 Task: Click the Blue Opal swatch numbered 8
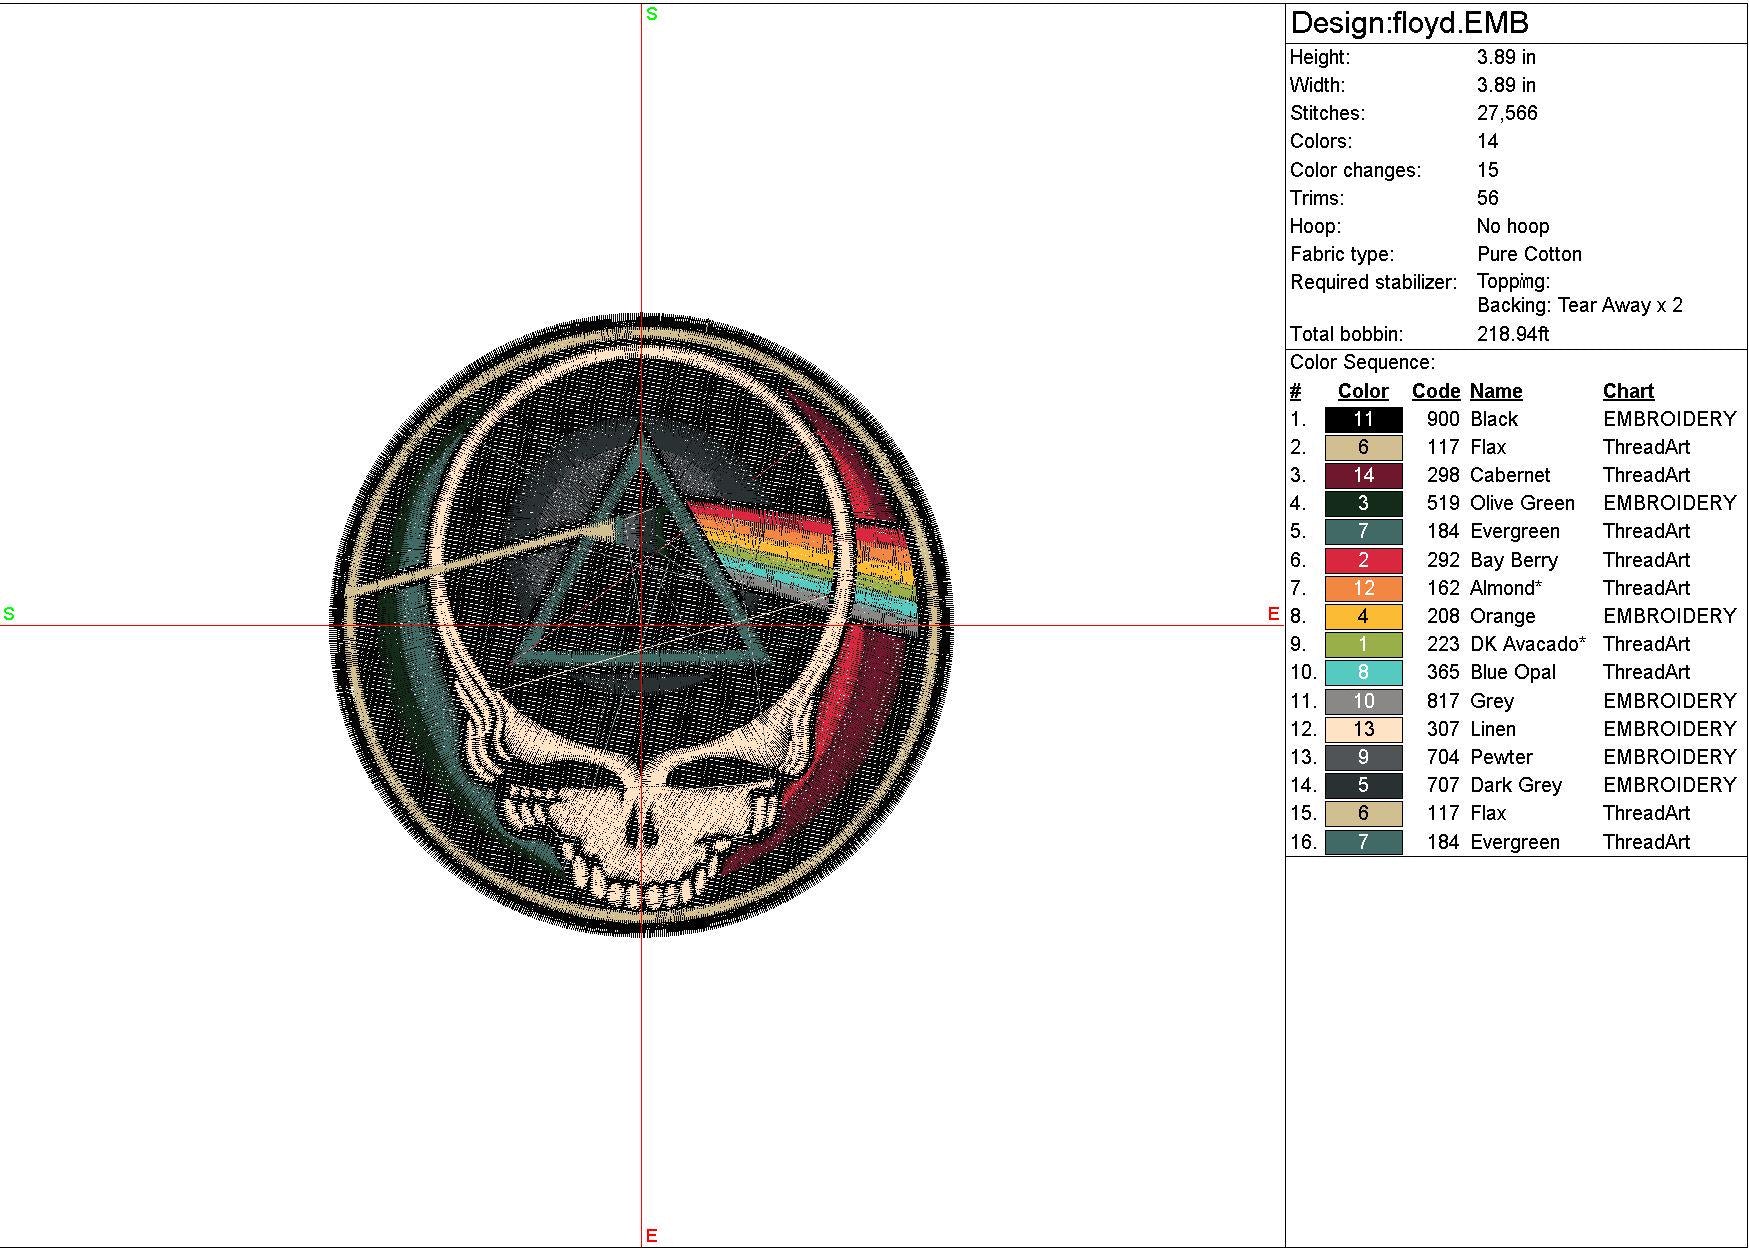tap(1363, 672)
